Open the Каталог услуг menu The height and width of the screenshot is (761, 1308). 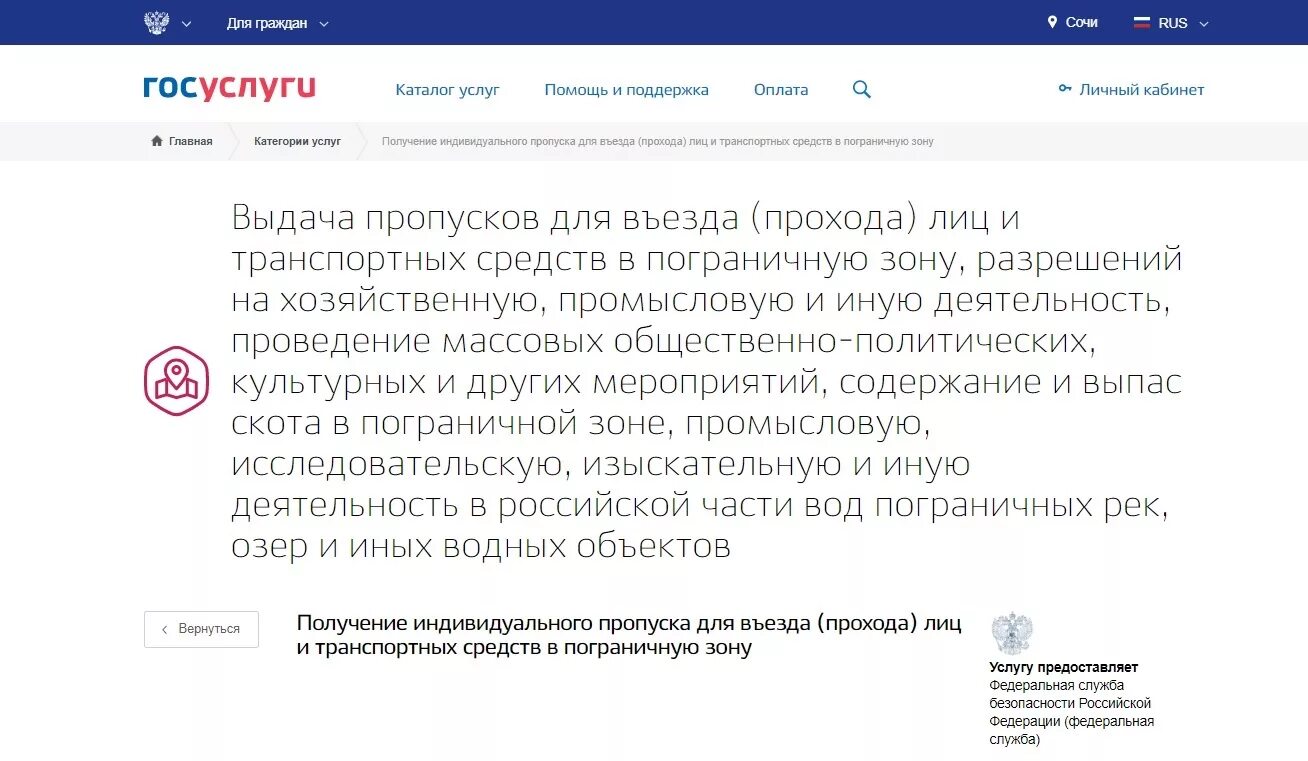click(447, 90)
